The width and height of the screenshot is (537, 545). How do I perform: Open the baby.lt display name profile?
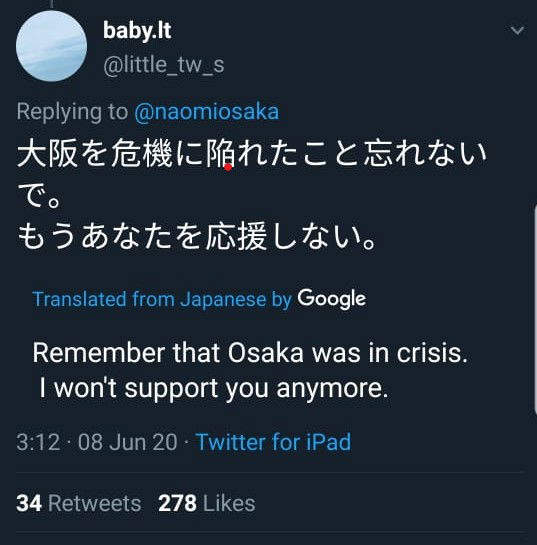click(x=137, y=31)
